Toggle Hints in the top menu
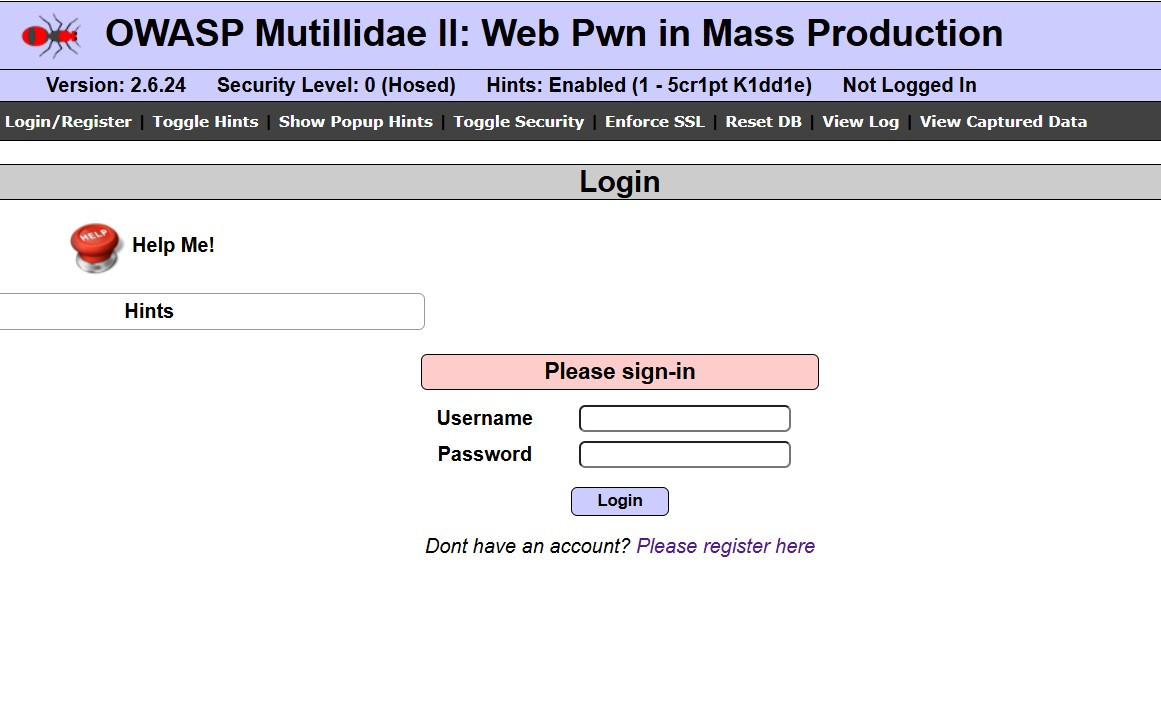The height and width of the screenshot is (710, 1161). (x=205, y=122)
